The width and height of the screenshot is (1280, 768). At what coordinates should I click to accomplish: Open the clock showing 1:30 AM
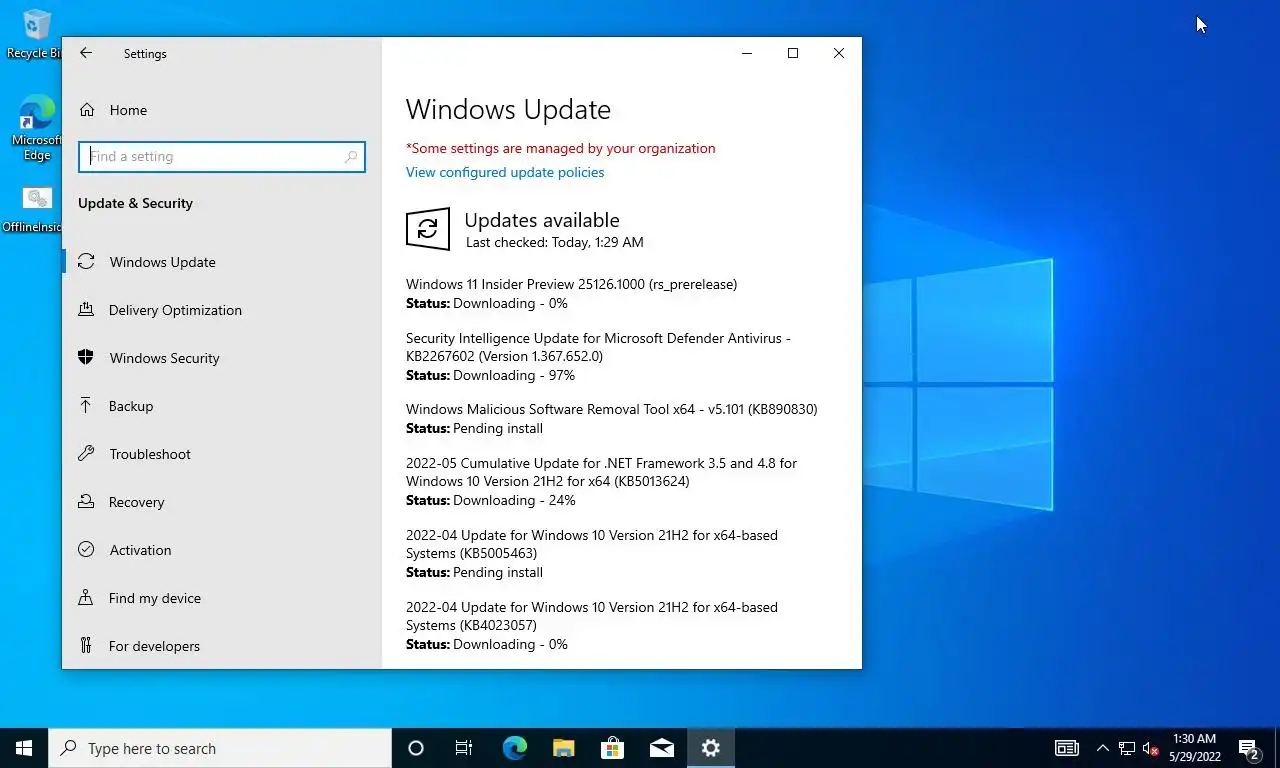[1195, 748]
